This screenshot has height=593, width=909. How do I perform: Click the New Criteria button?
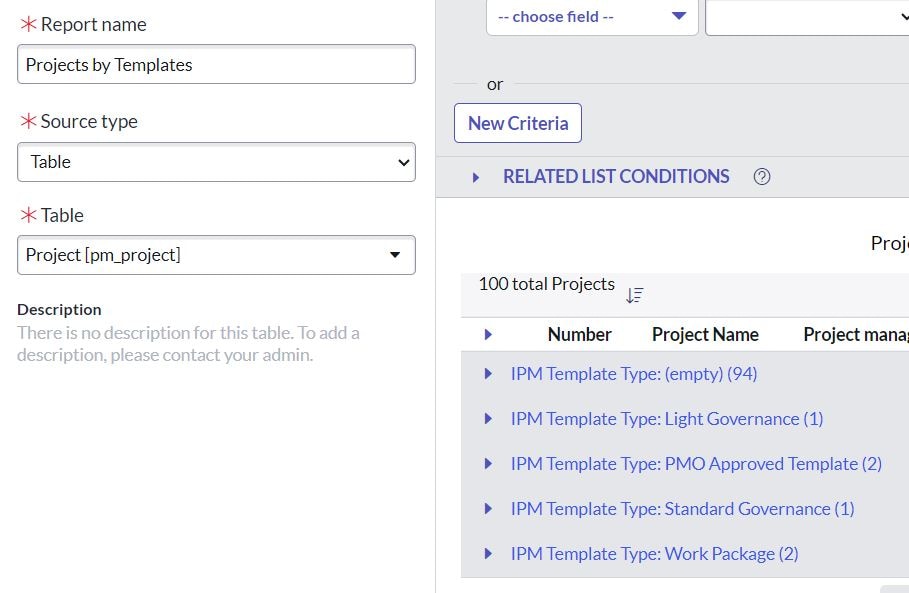click(518, 123)
